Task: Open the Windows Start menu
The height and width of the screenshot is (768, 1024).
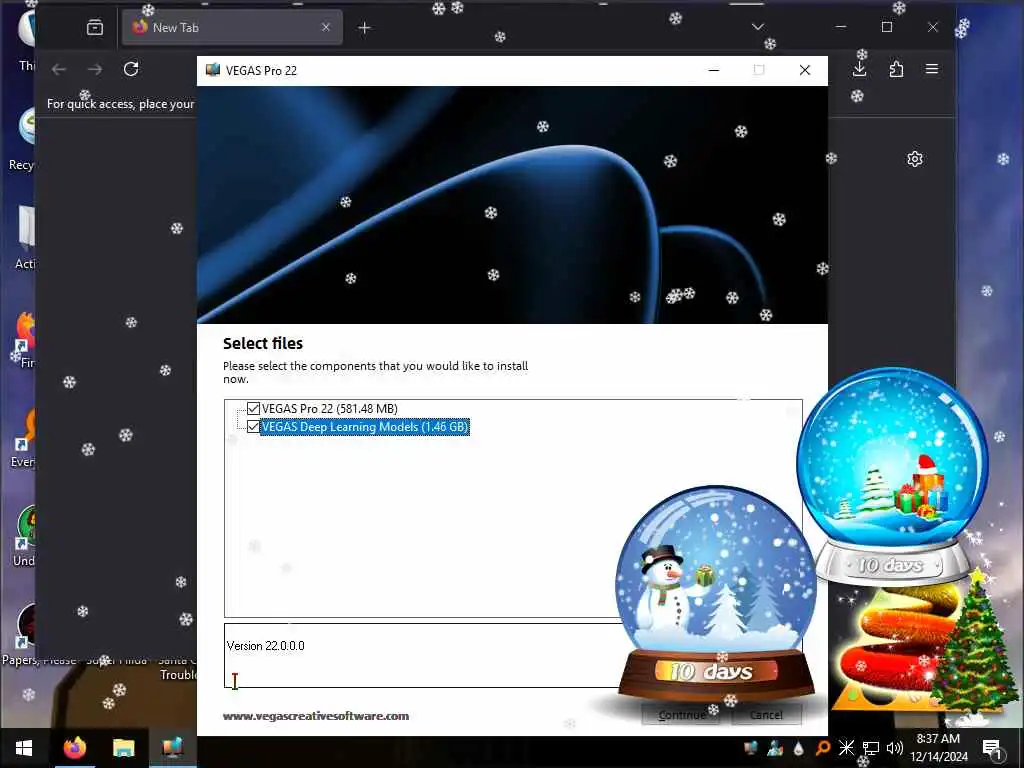Action: point(24,748)
